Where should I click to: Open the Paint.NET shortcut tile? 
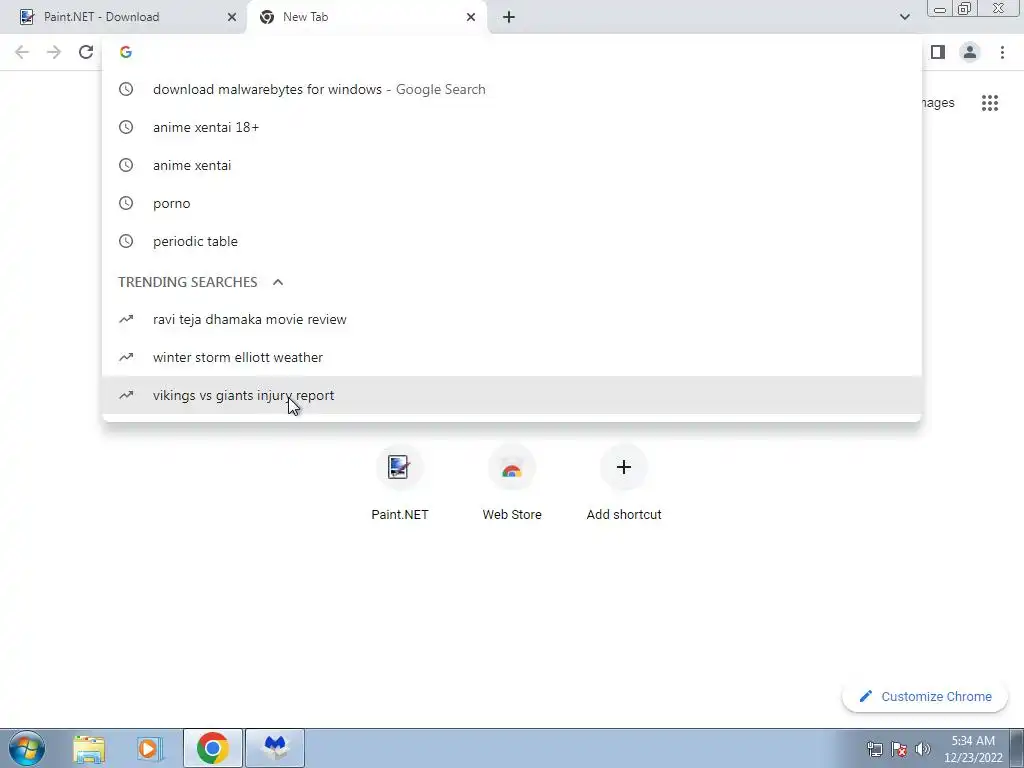tap(400, 485)
